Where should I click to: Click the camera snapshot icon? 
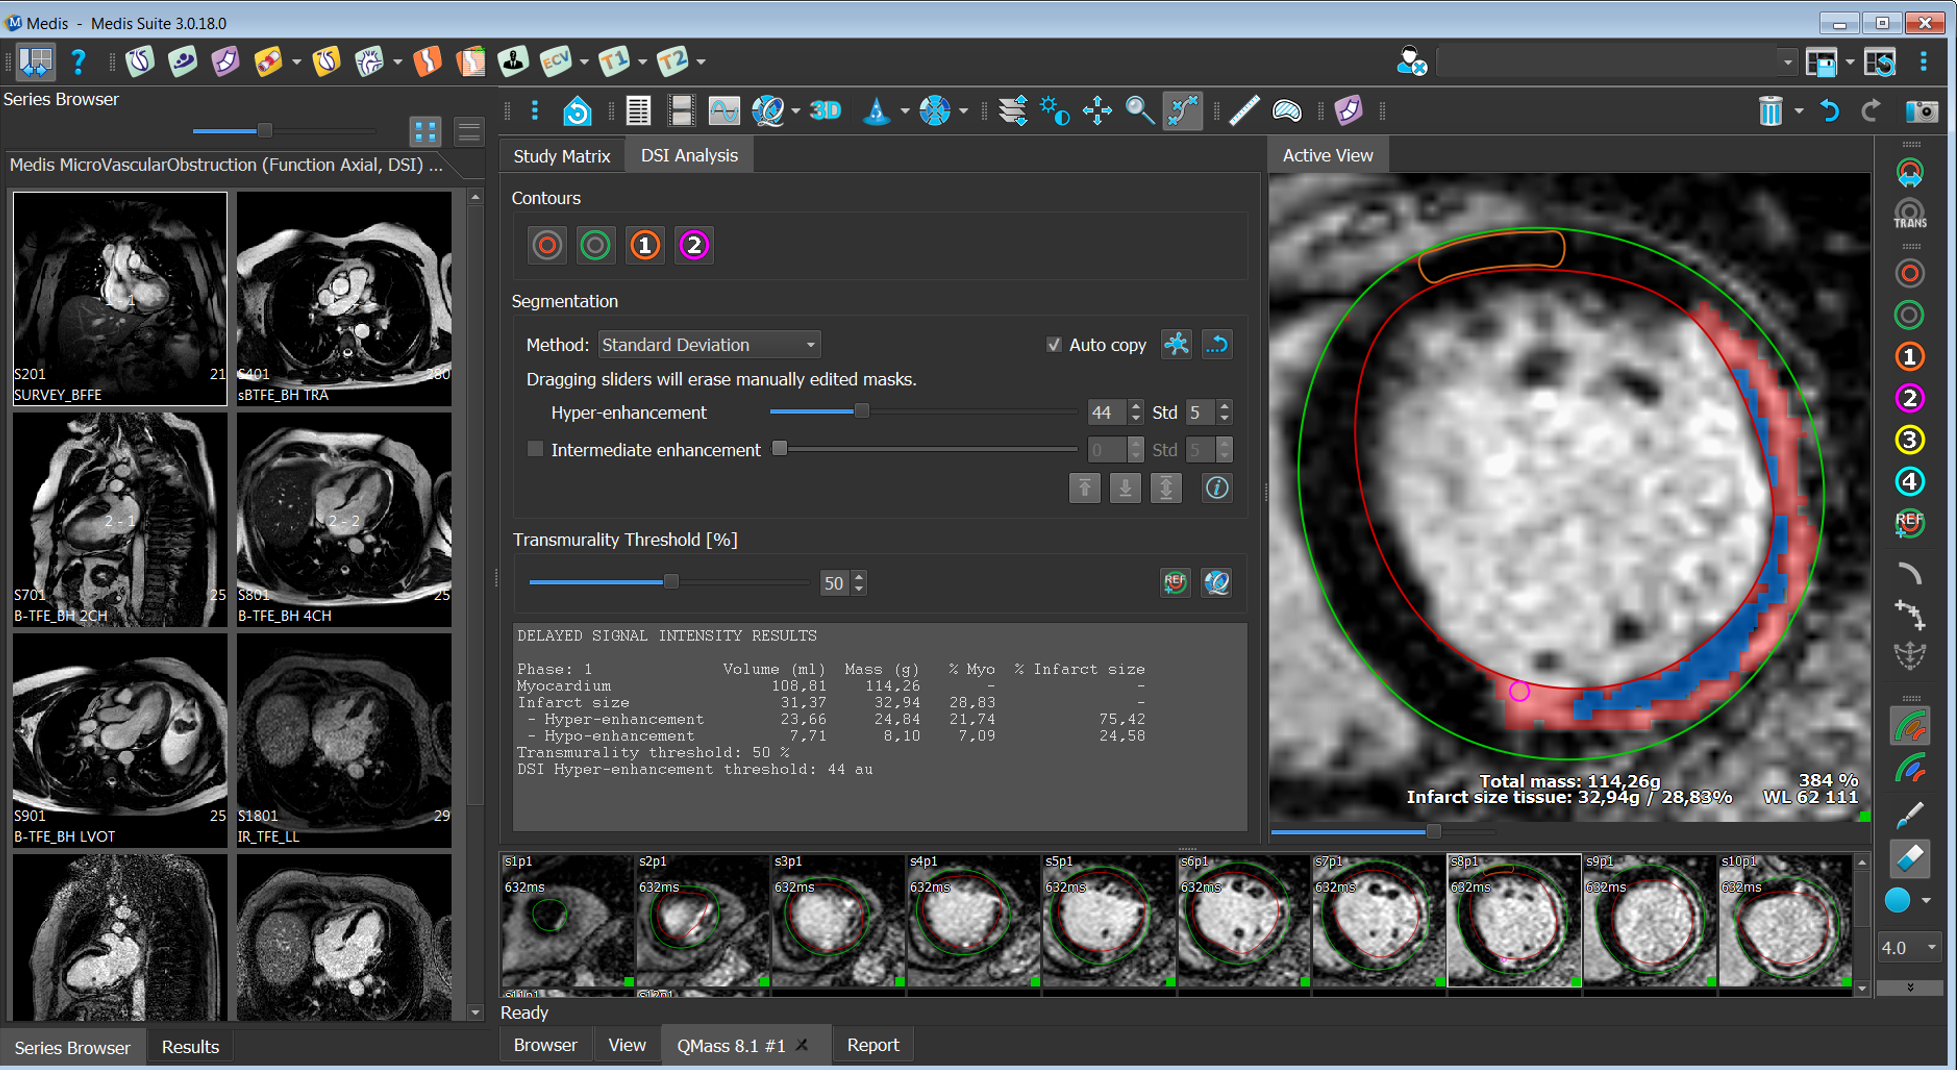coord(1920,111)
